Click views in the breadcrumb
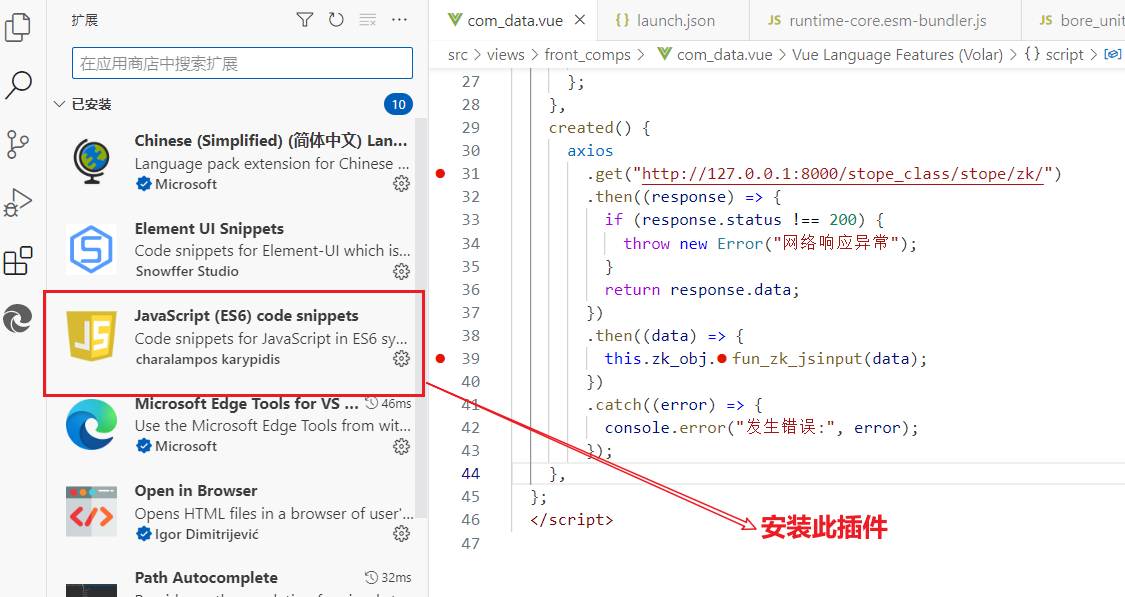Viewport: 1125px width, 597px height. (506, 55)
